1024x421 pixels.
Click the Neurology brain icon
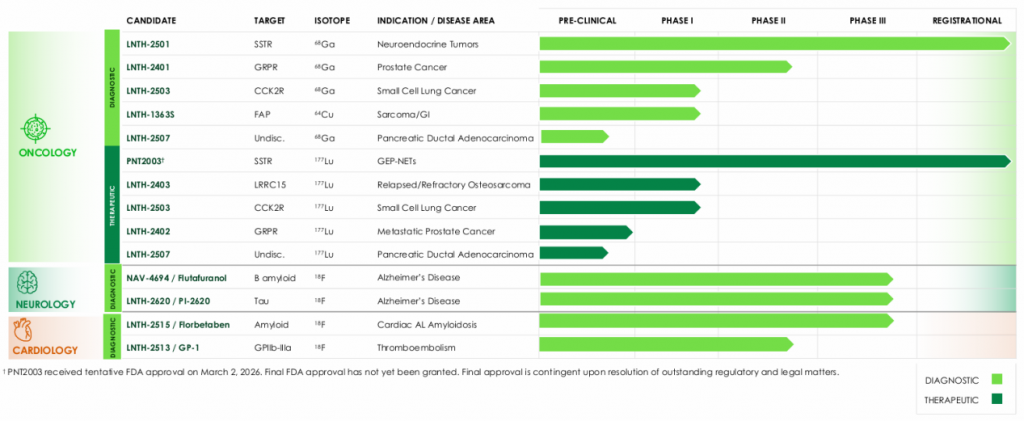[x=28, y=283]
